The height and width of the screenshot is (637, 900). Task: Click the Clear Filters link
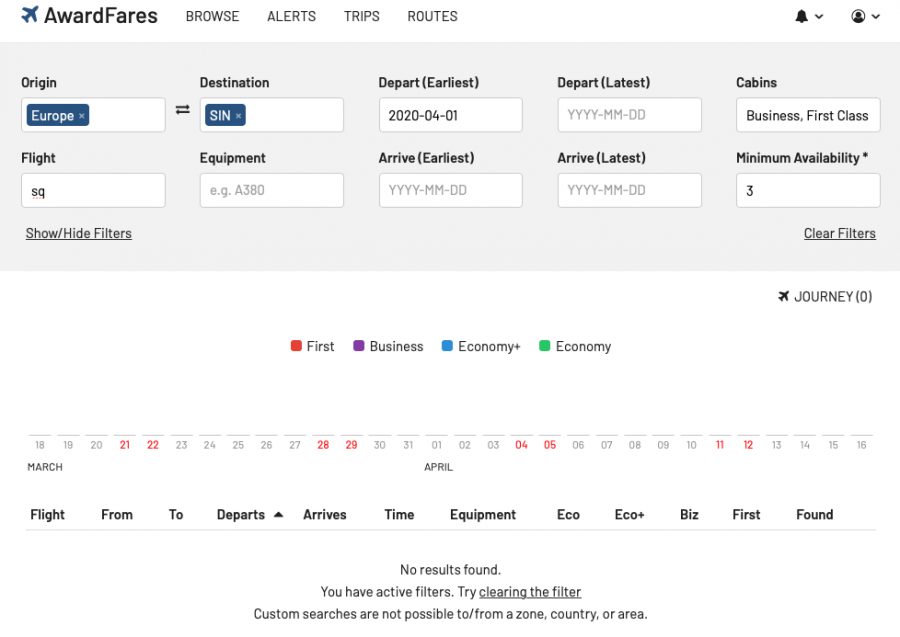coord(839,233)
